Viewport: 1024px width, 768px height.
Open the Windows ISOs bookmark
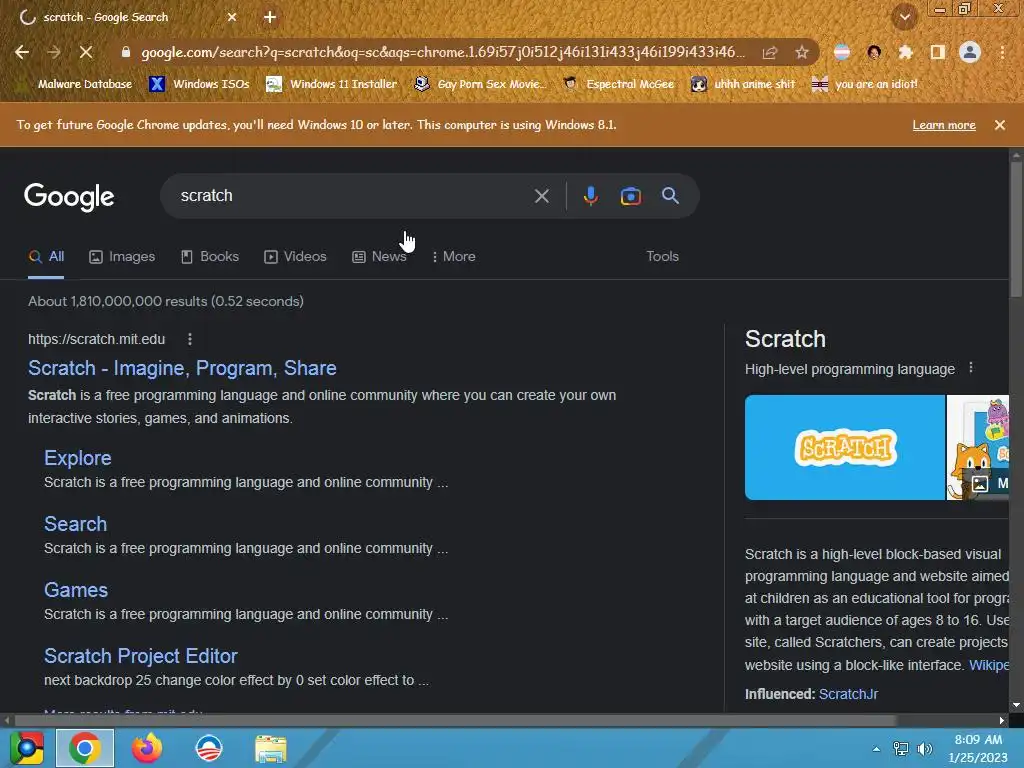(200, 84)
